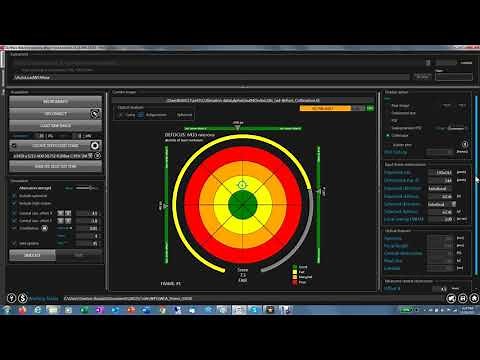480x360 pixels.
Task: Click the third wide button in the acquisition panel
Action: [x=55, y=125]
